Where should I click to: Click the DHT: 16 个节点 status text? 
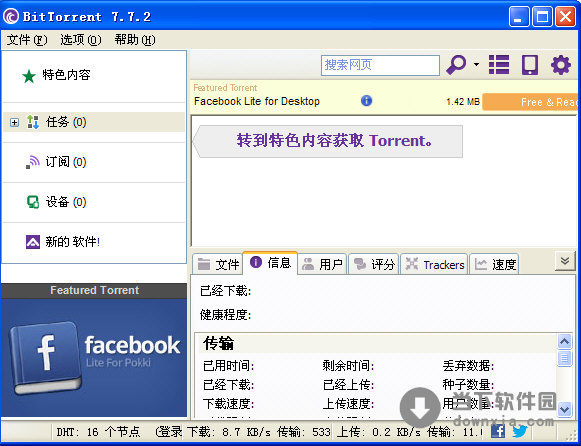[98, 432]
